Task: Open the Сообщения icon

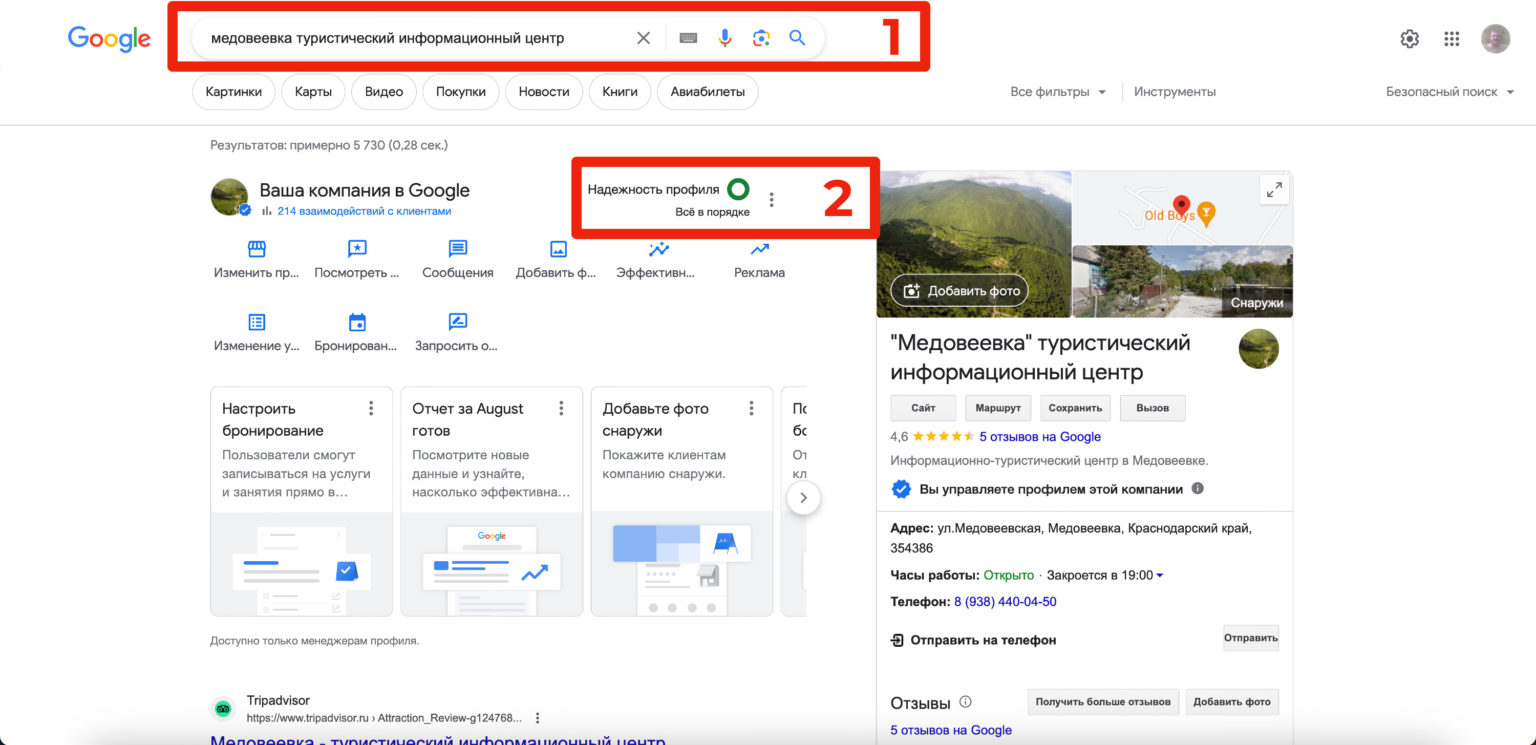Action: (x=458, y=249)
